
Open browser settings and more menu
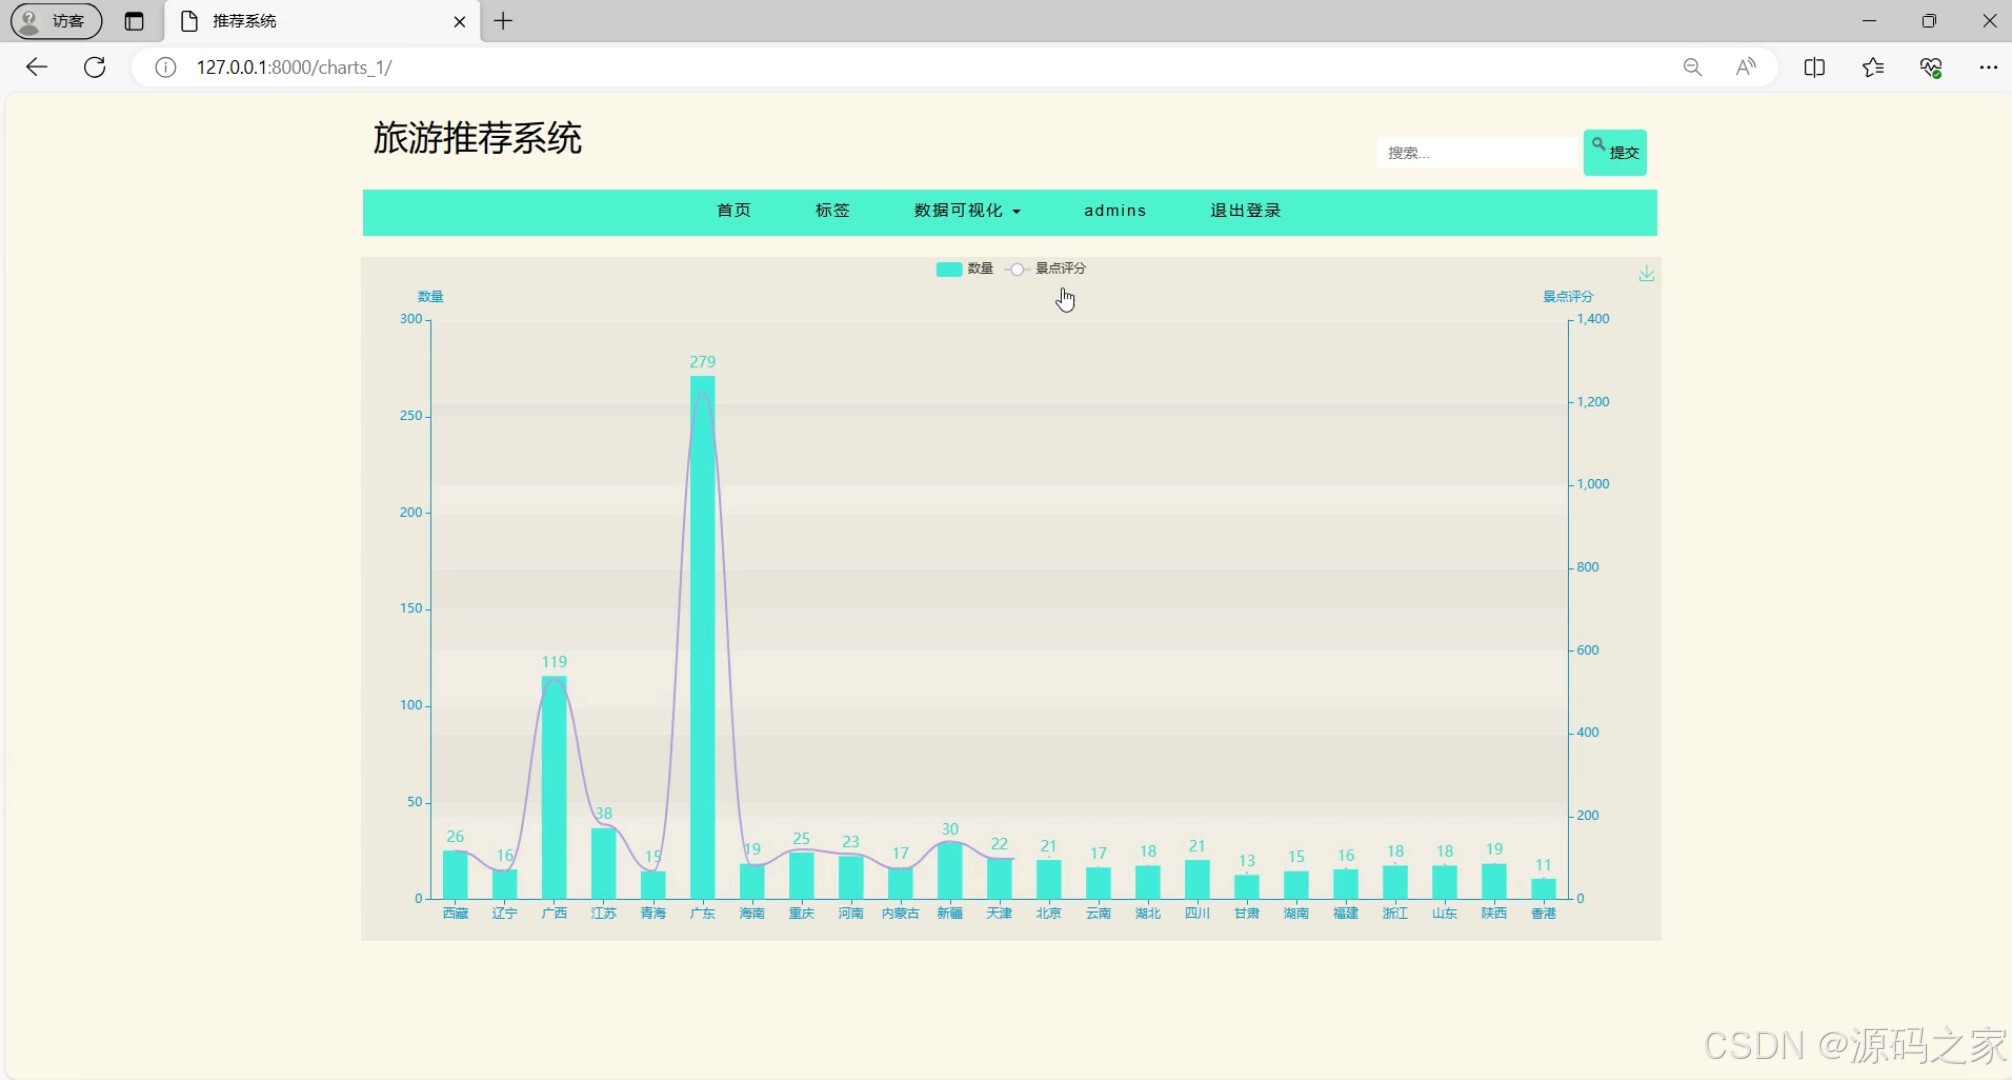pos(1988,67)
